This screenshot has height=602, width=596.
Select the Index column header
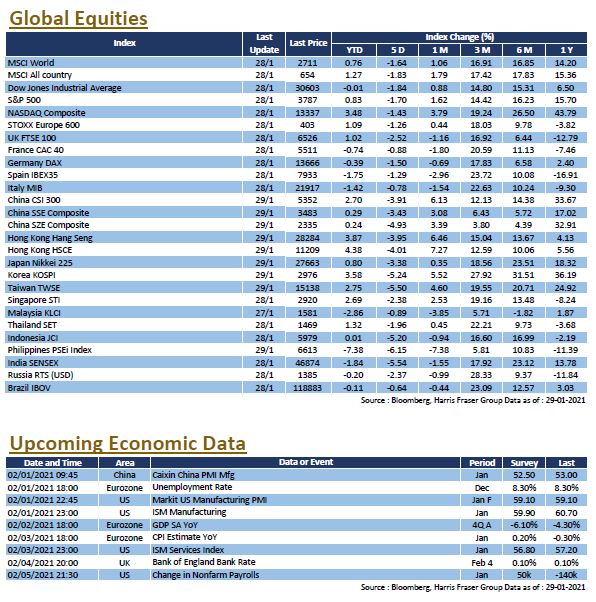click(124, 43)
